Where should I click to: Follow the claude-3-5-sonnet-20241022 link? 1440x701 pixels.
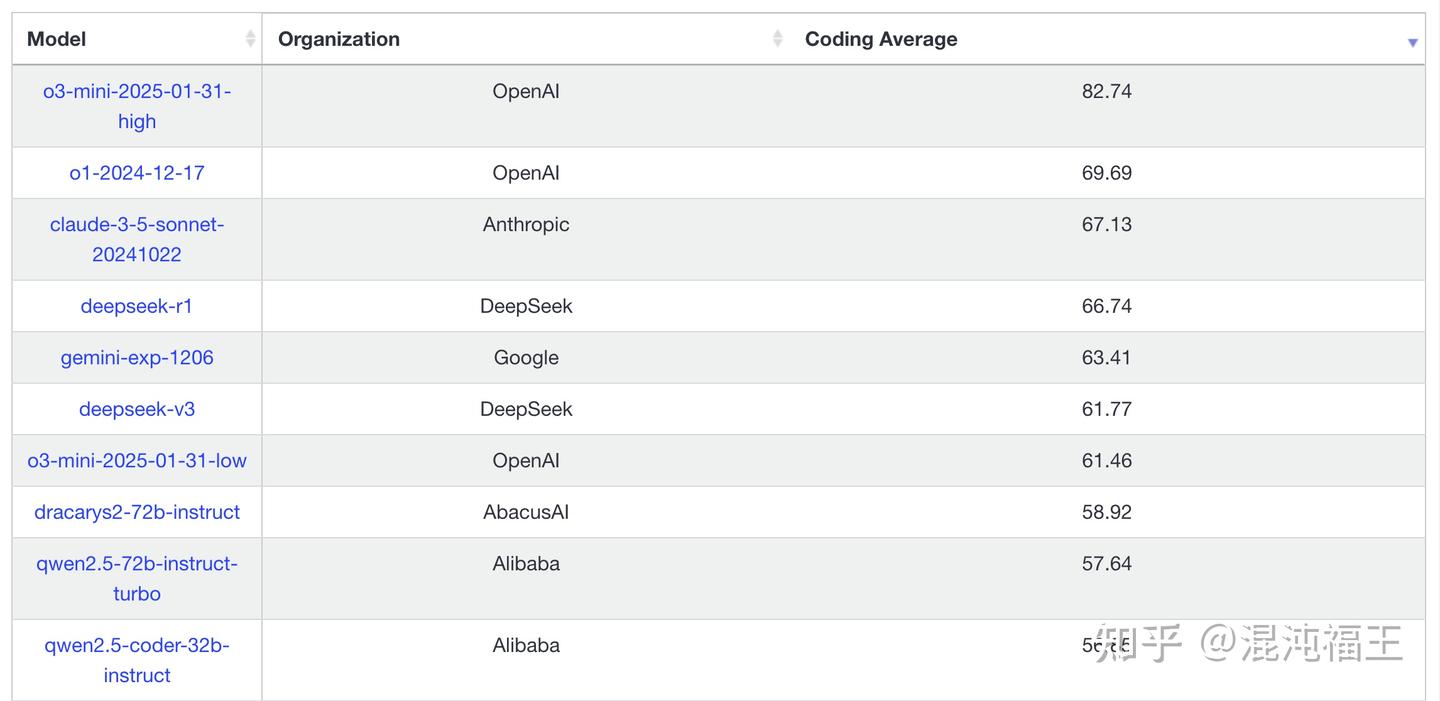coord(137,239)
